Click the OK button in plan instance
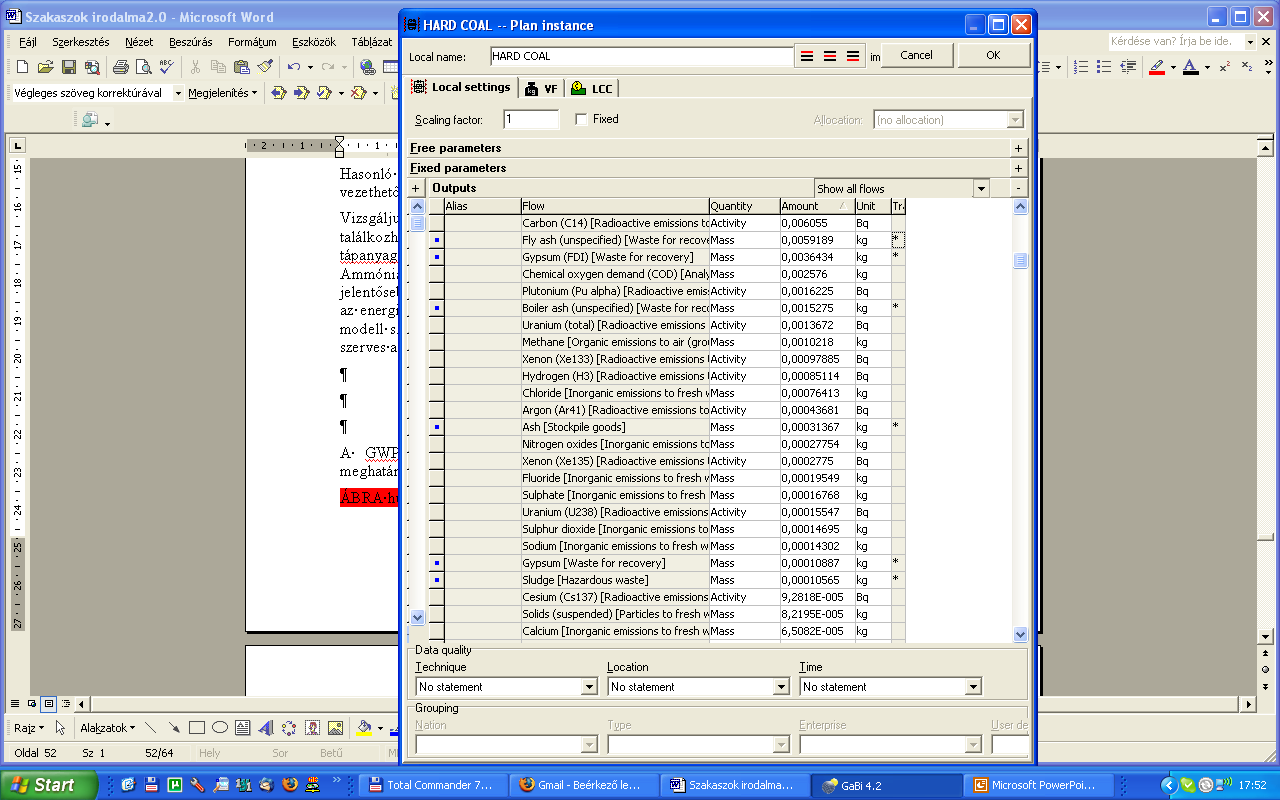Image resolution: width=1280 pixels, height=800 pixels. click(x=993, y=55)
